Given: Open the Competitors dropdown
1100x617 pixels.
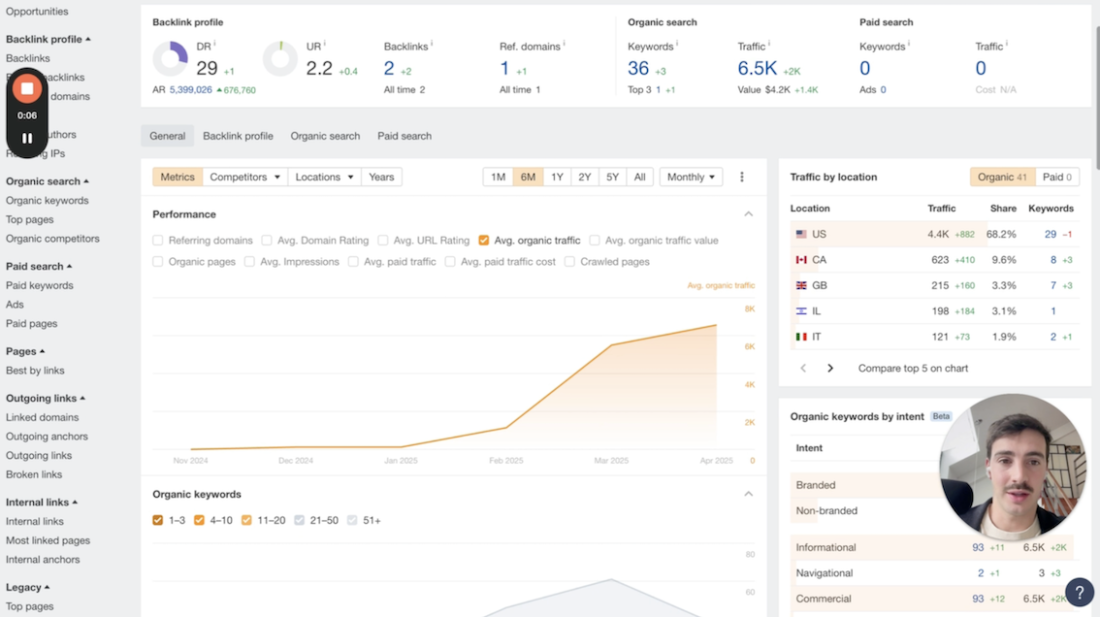Looking at the screenshot, I should pyautogui.click(x=245, y=176).
